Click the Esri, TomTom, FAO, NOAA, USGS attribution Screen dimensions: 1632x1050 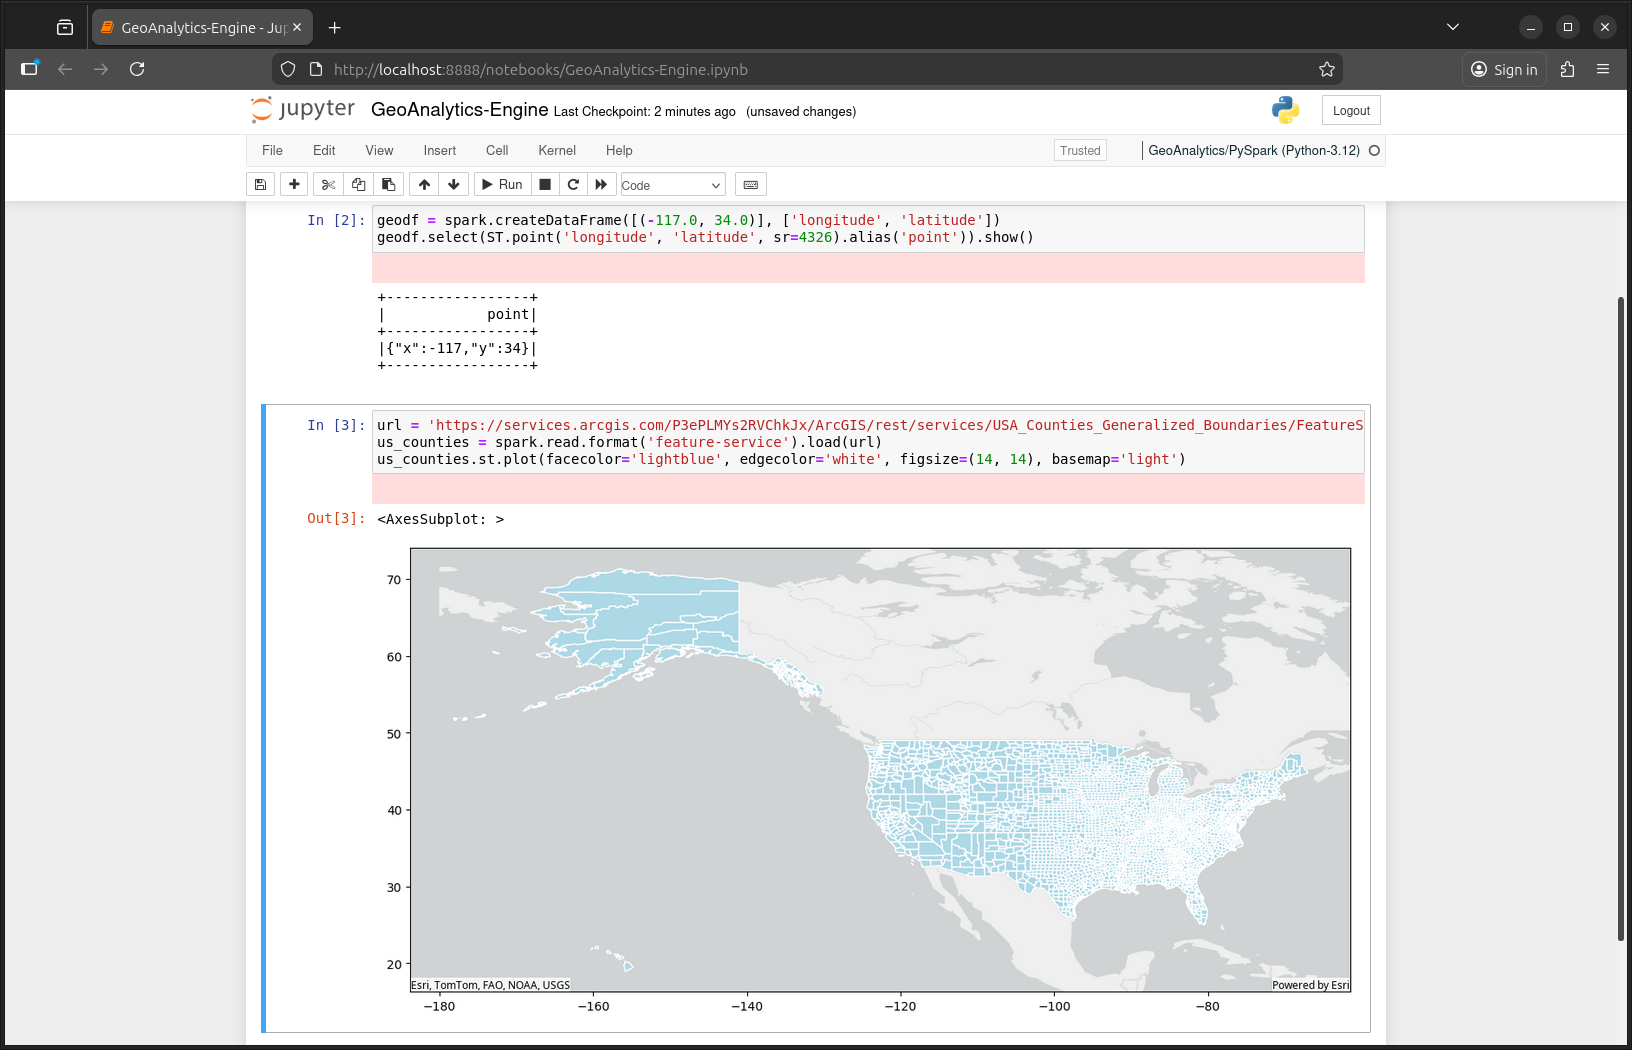(491, 985)
